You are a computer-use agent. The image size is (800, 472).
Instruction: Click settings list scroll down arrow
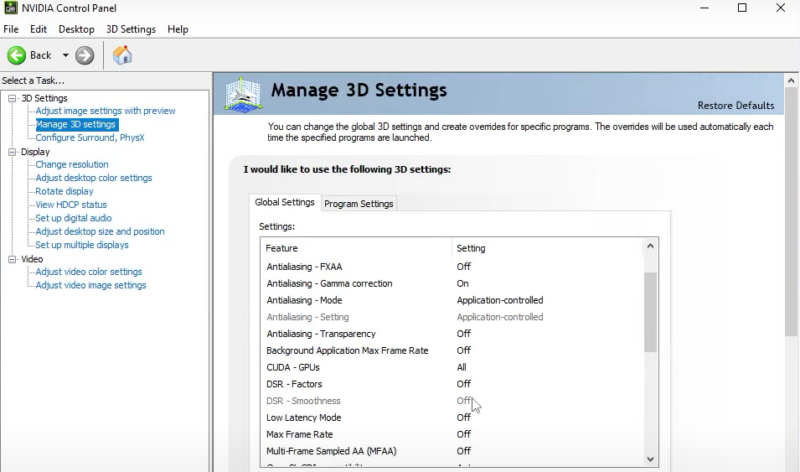click(650, 459)
